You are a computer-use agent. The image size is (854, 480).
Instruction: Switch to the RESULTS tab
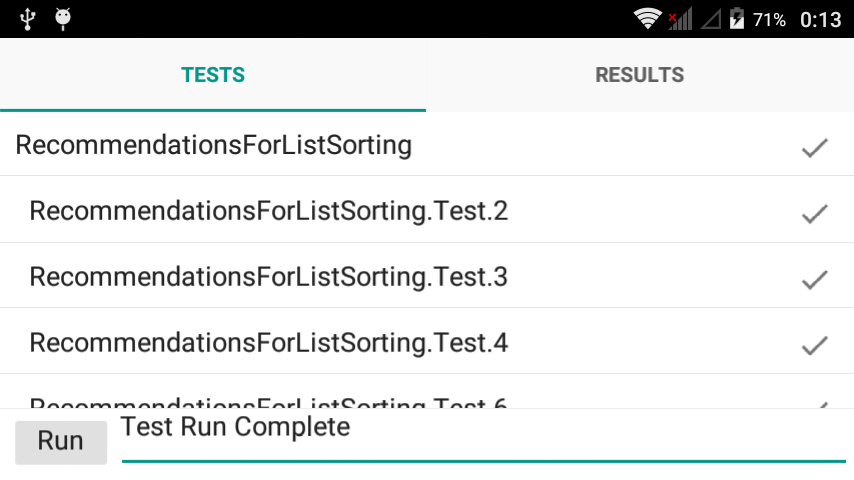pos(639,75)
